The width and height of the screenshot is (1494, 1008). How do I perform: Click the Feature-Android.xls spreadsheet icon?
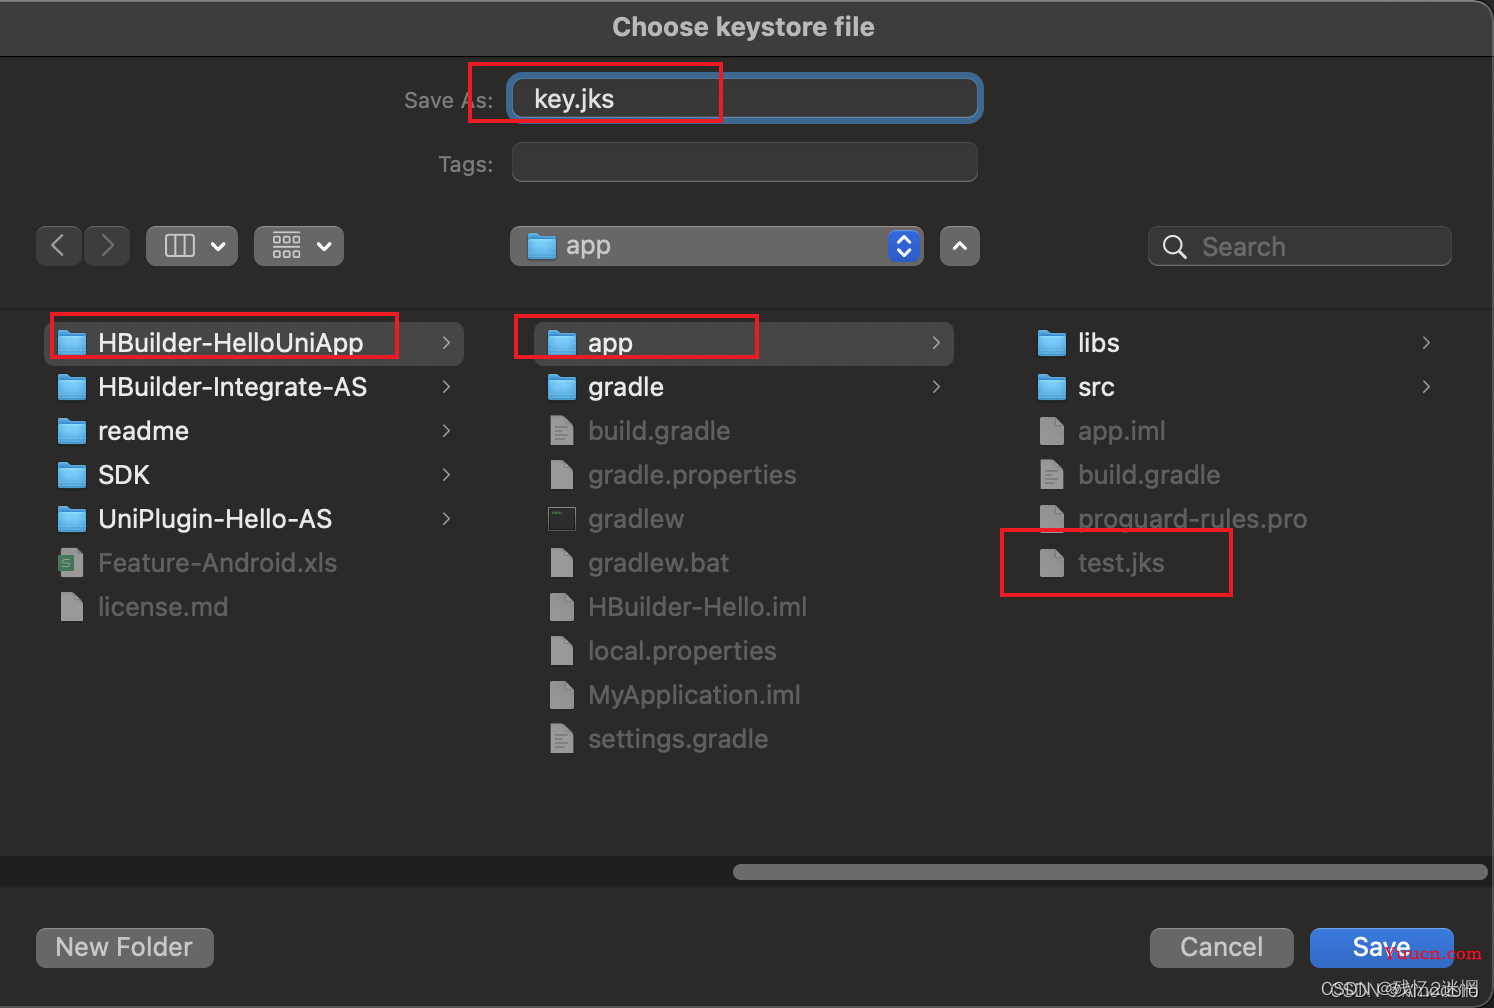tap(71, 563)
